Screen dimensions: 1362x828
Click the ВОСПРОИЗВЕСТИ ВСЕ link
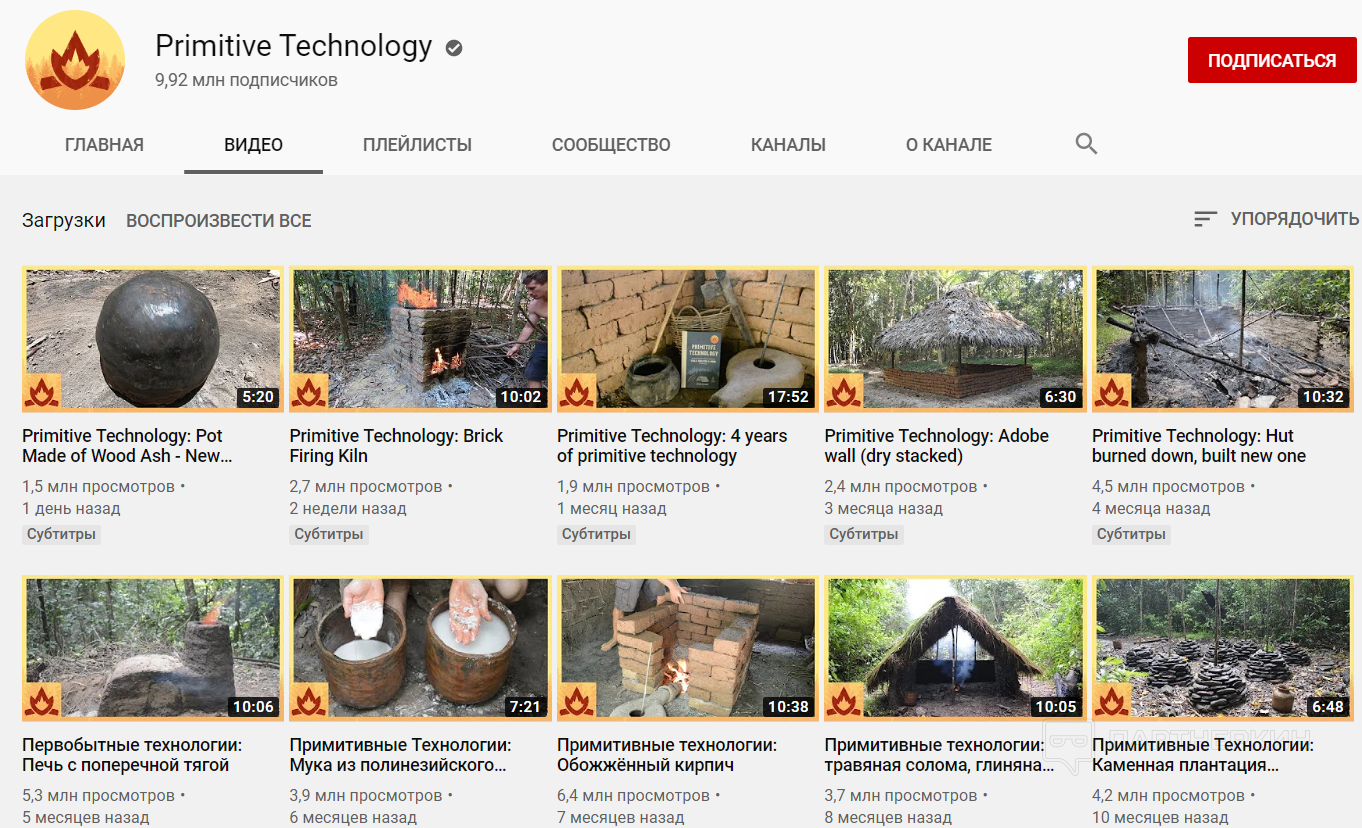coord(218,221)
